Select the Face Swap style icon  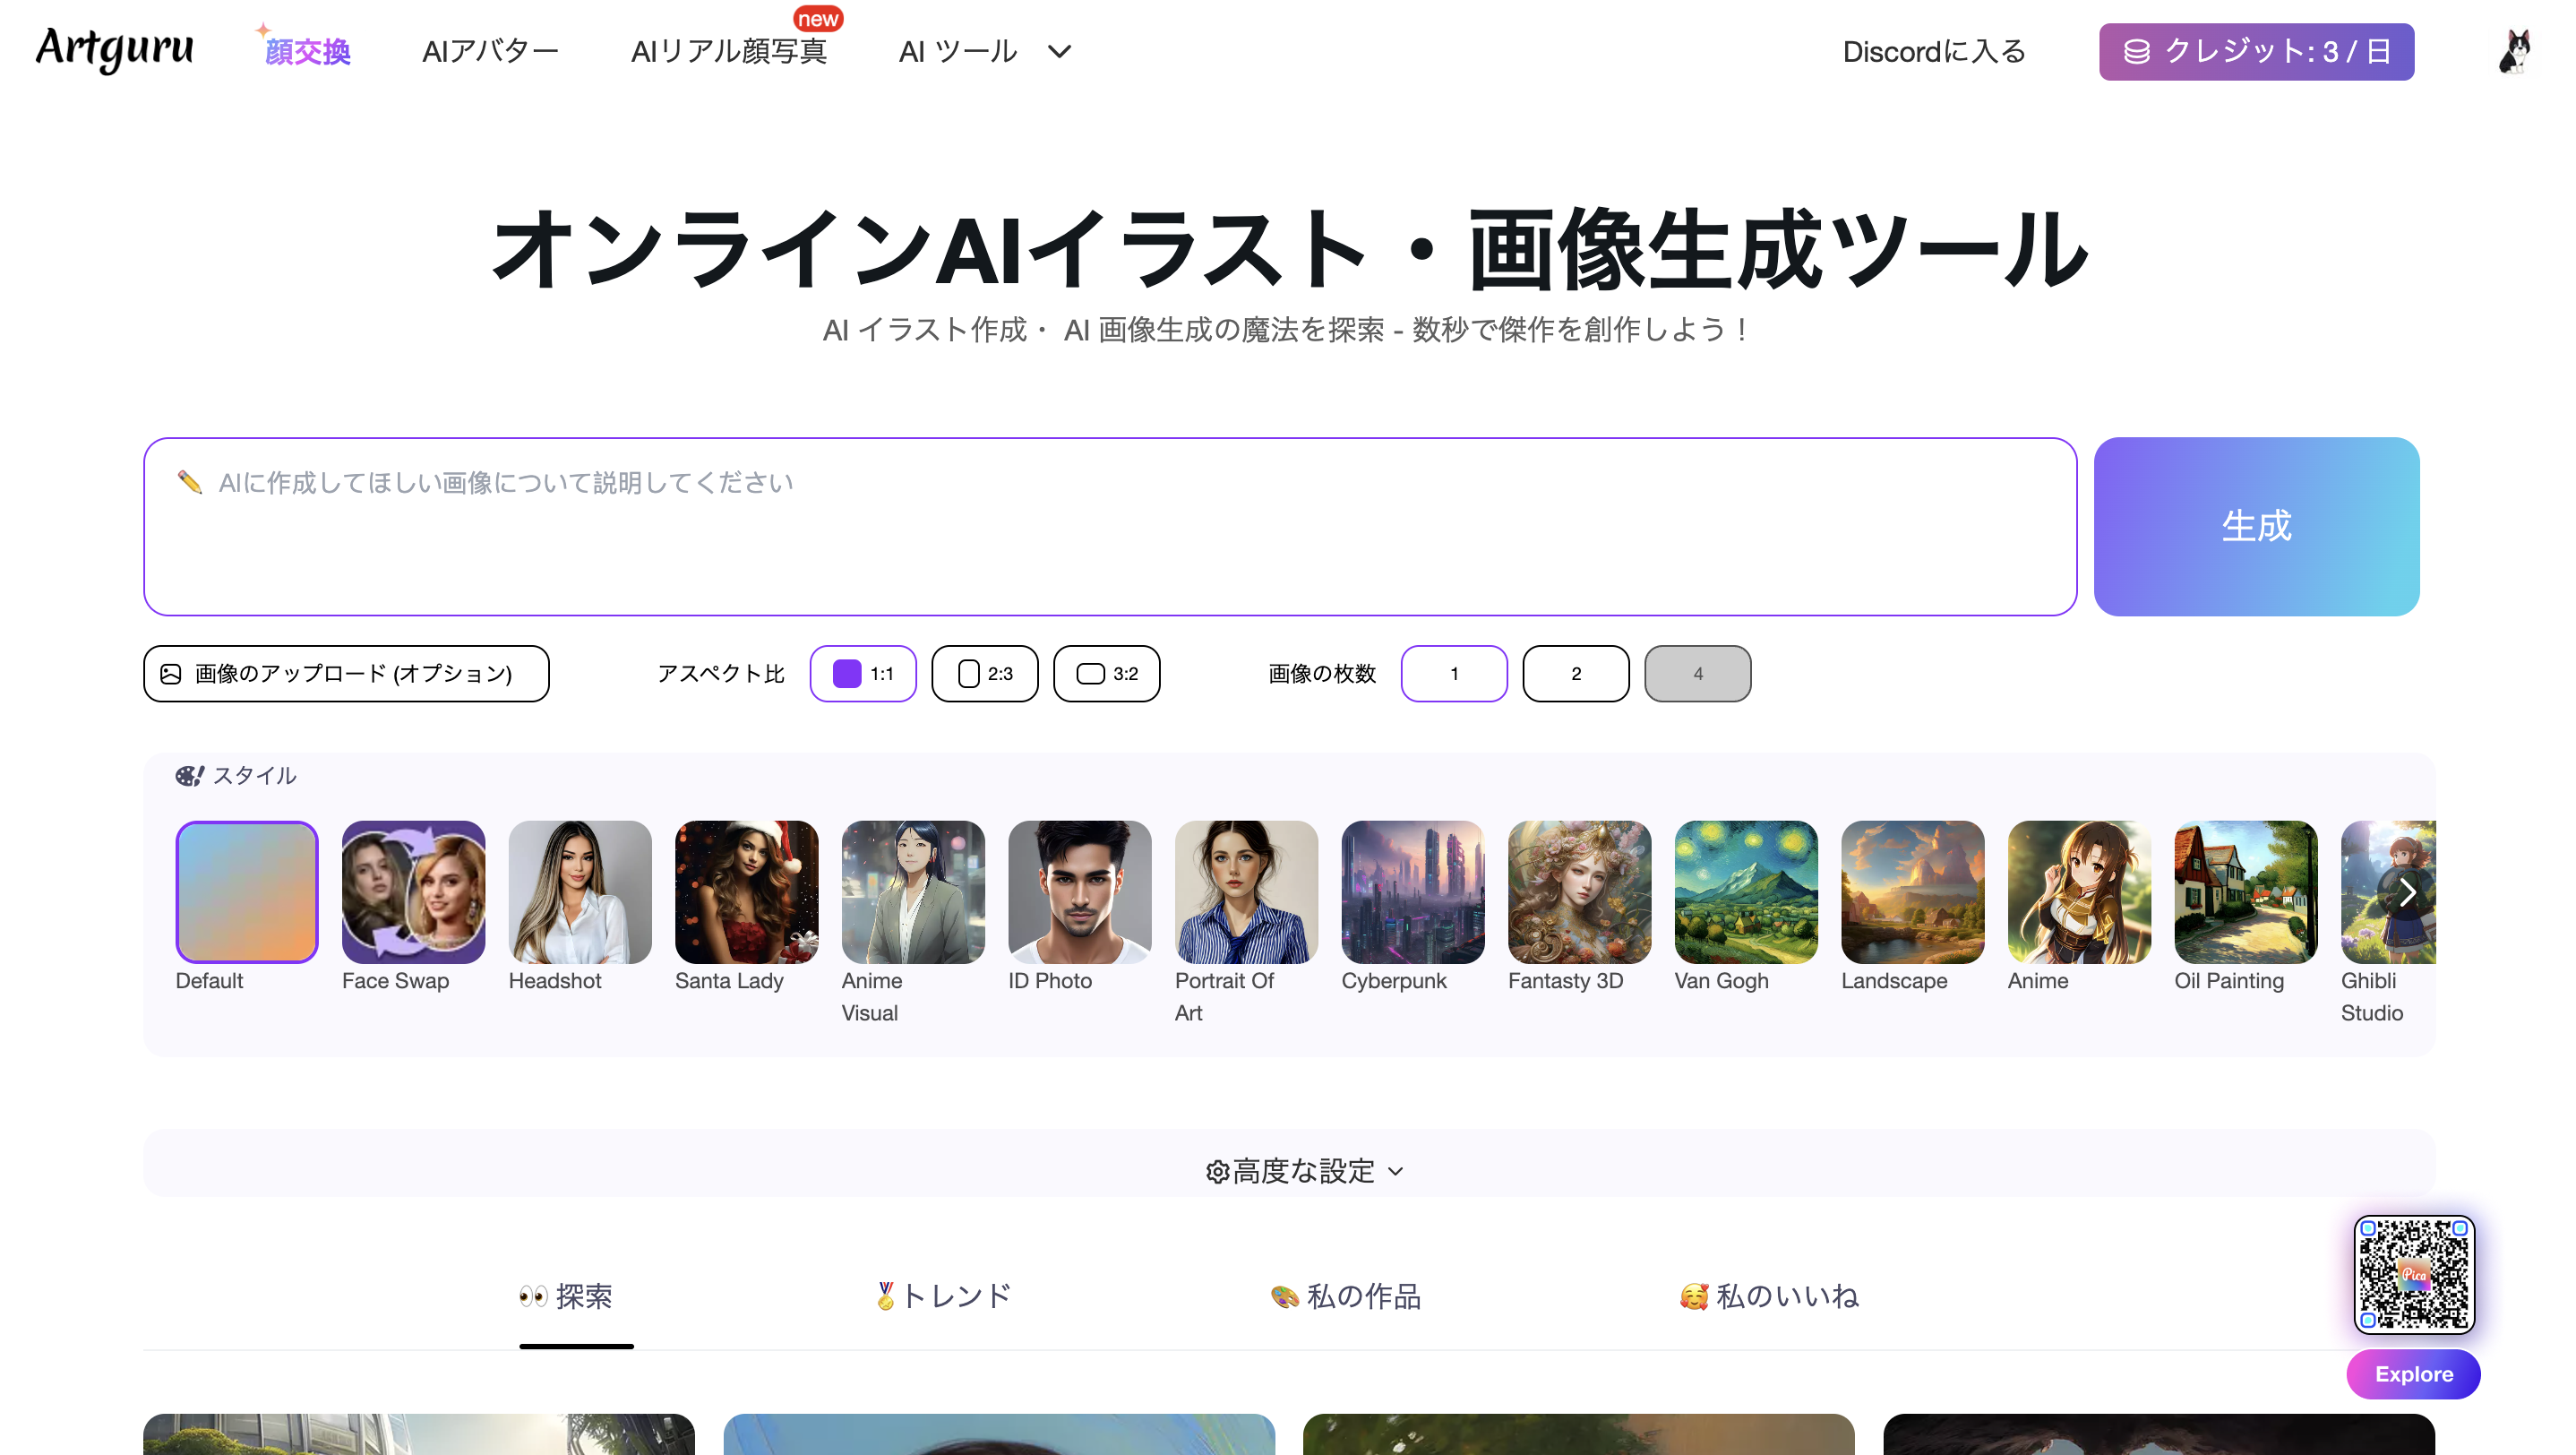click(x=413, y=891)
